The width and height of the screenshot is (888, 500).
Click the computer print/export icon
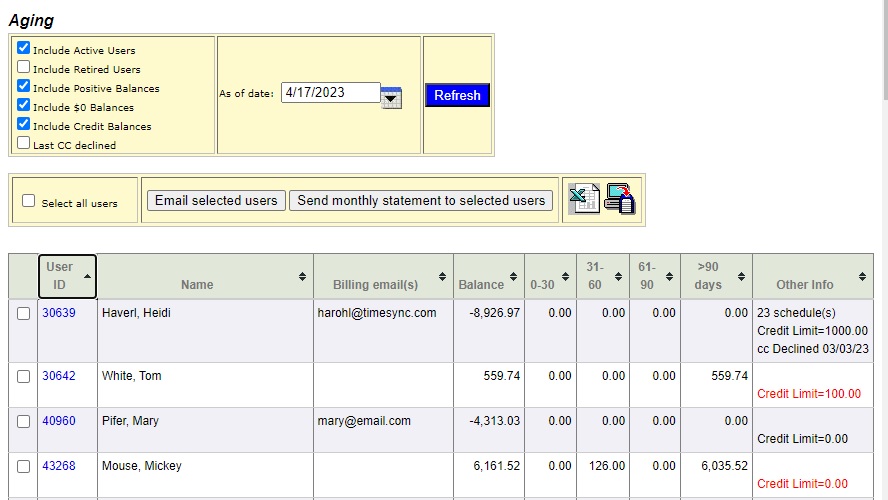tap(620, 199)
